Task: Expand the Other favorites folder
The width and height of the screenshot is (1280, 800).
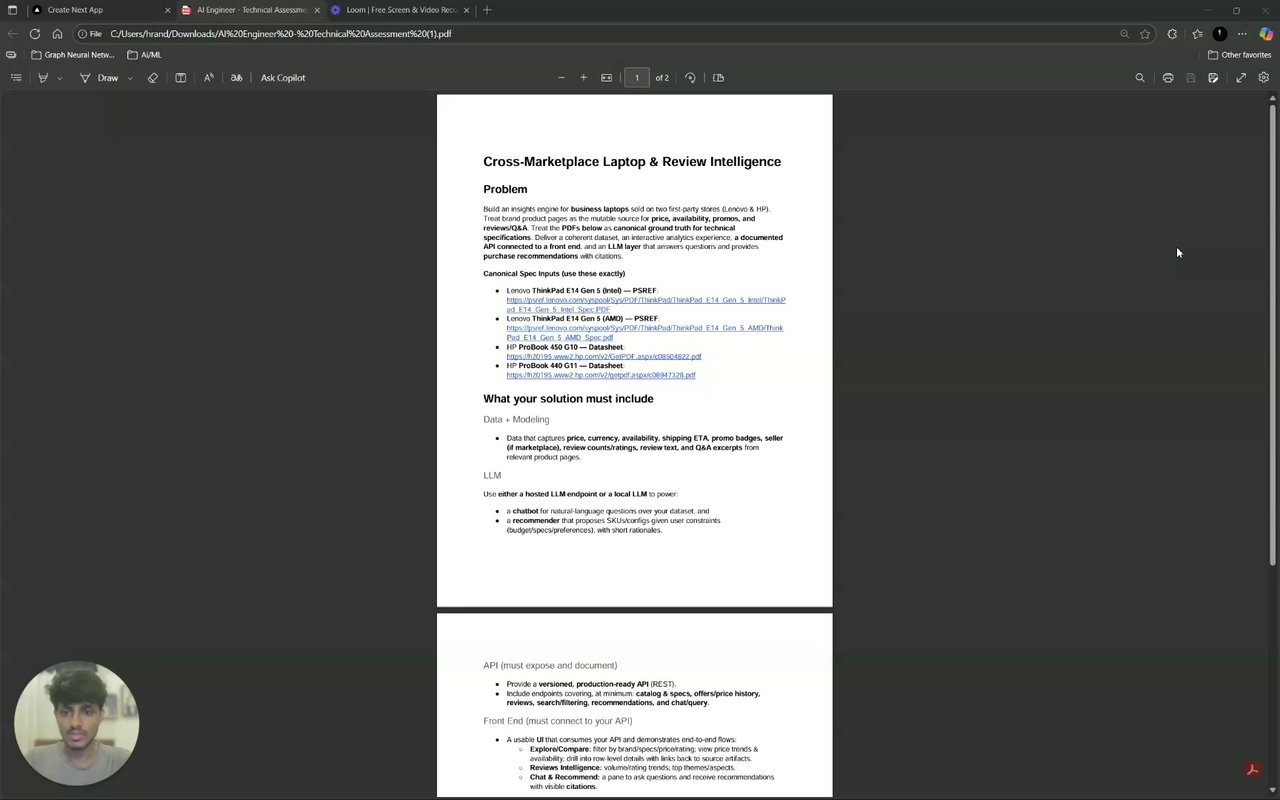Action: pos(1239,55)
